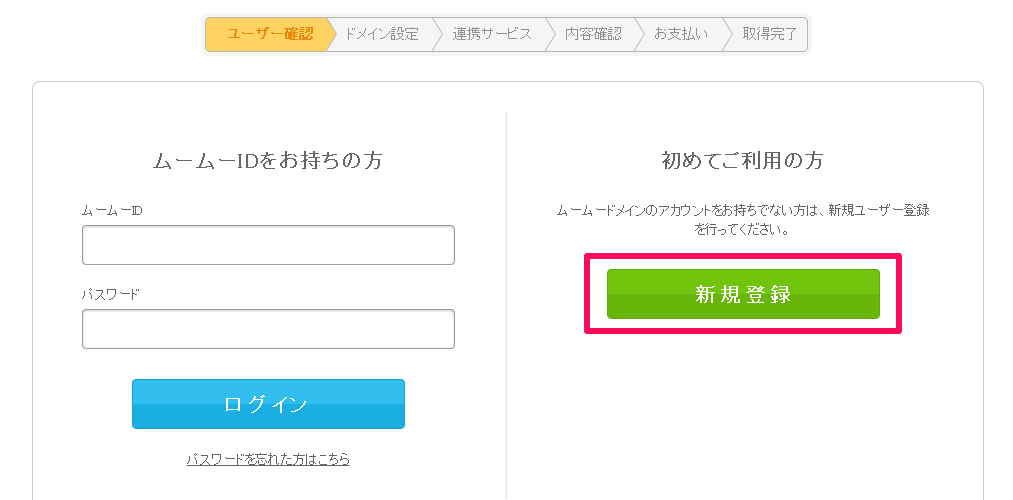Screen dimensions: 1013x500
Task: Go to the 連携サービス step
Action: 491,34
